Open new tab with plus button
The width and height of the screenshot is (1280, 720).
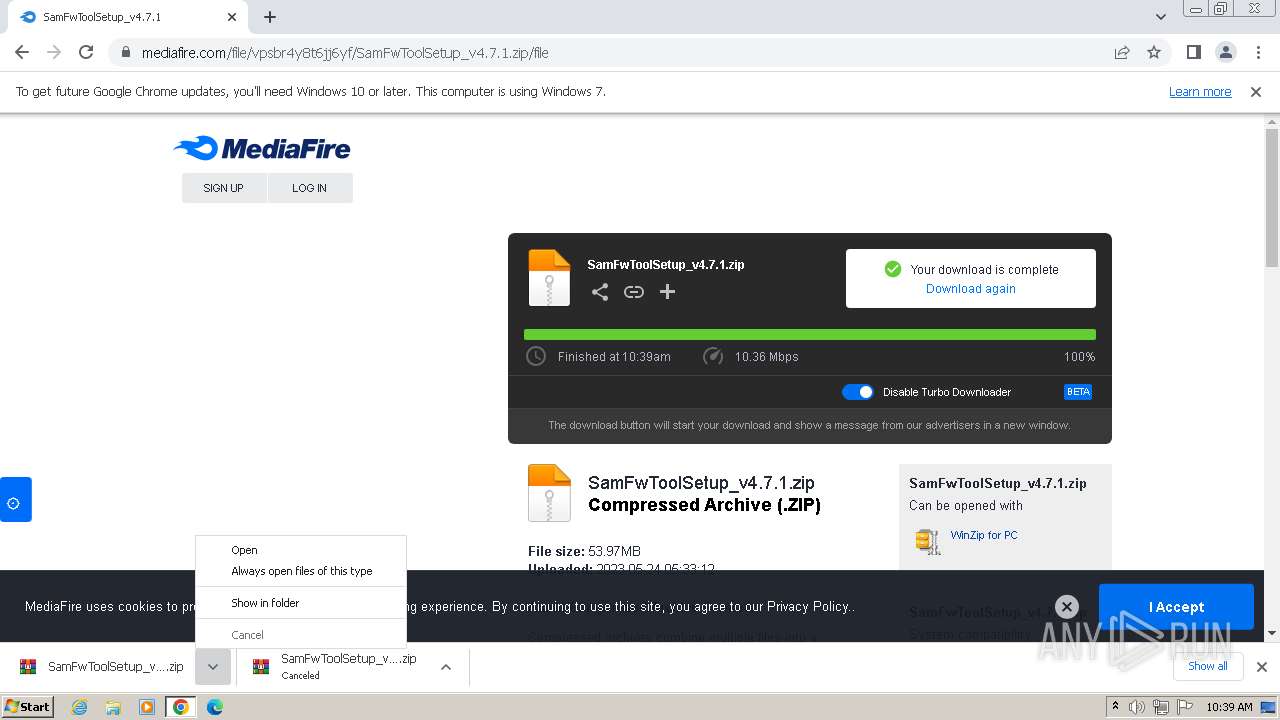pos(270,17)
